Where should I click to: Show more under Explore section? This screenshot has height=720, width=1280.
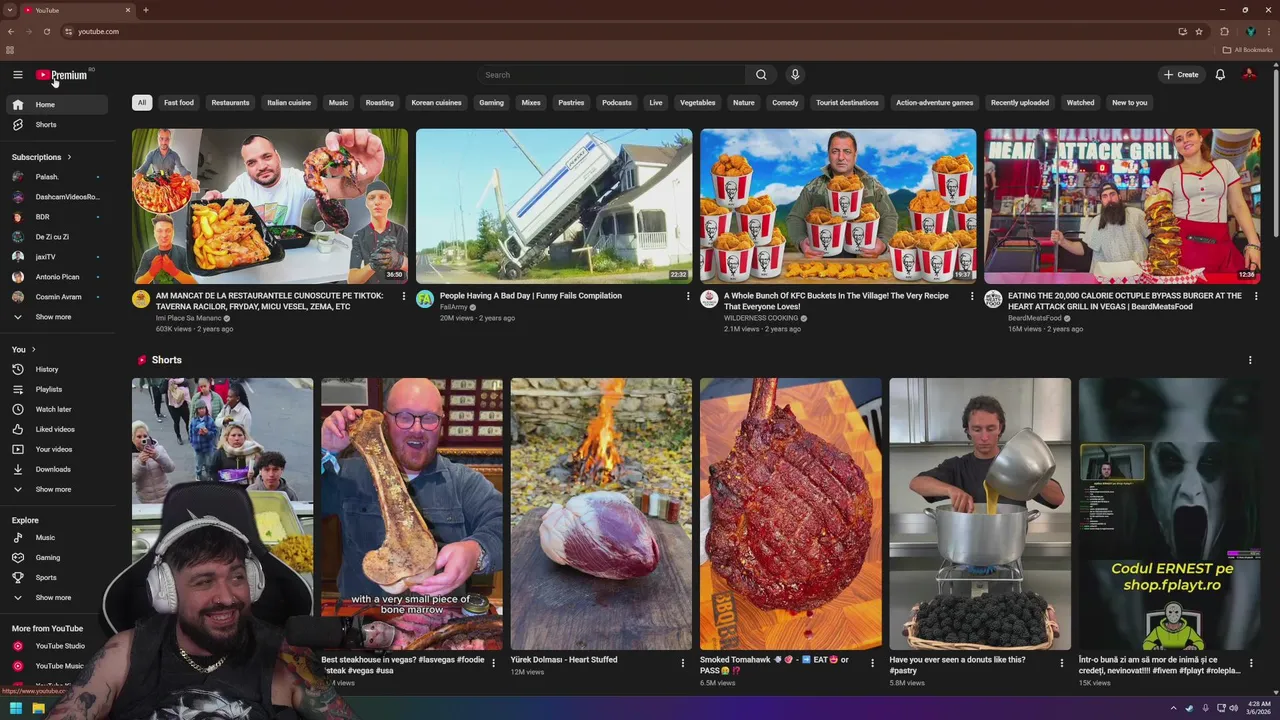tap(56, 597)
